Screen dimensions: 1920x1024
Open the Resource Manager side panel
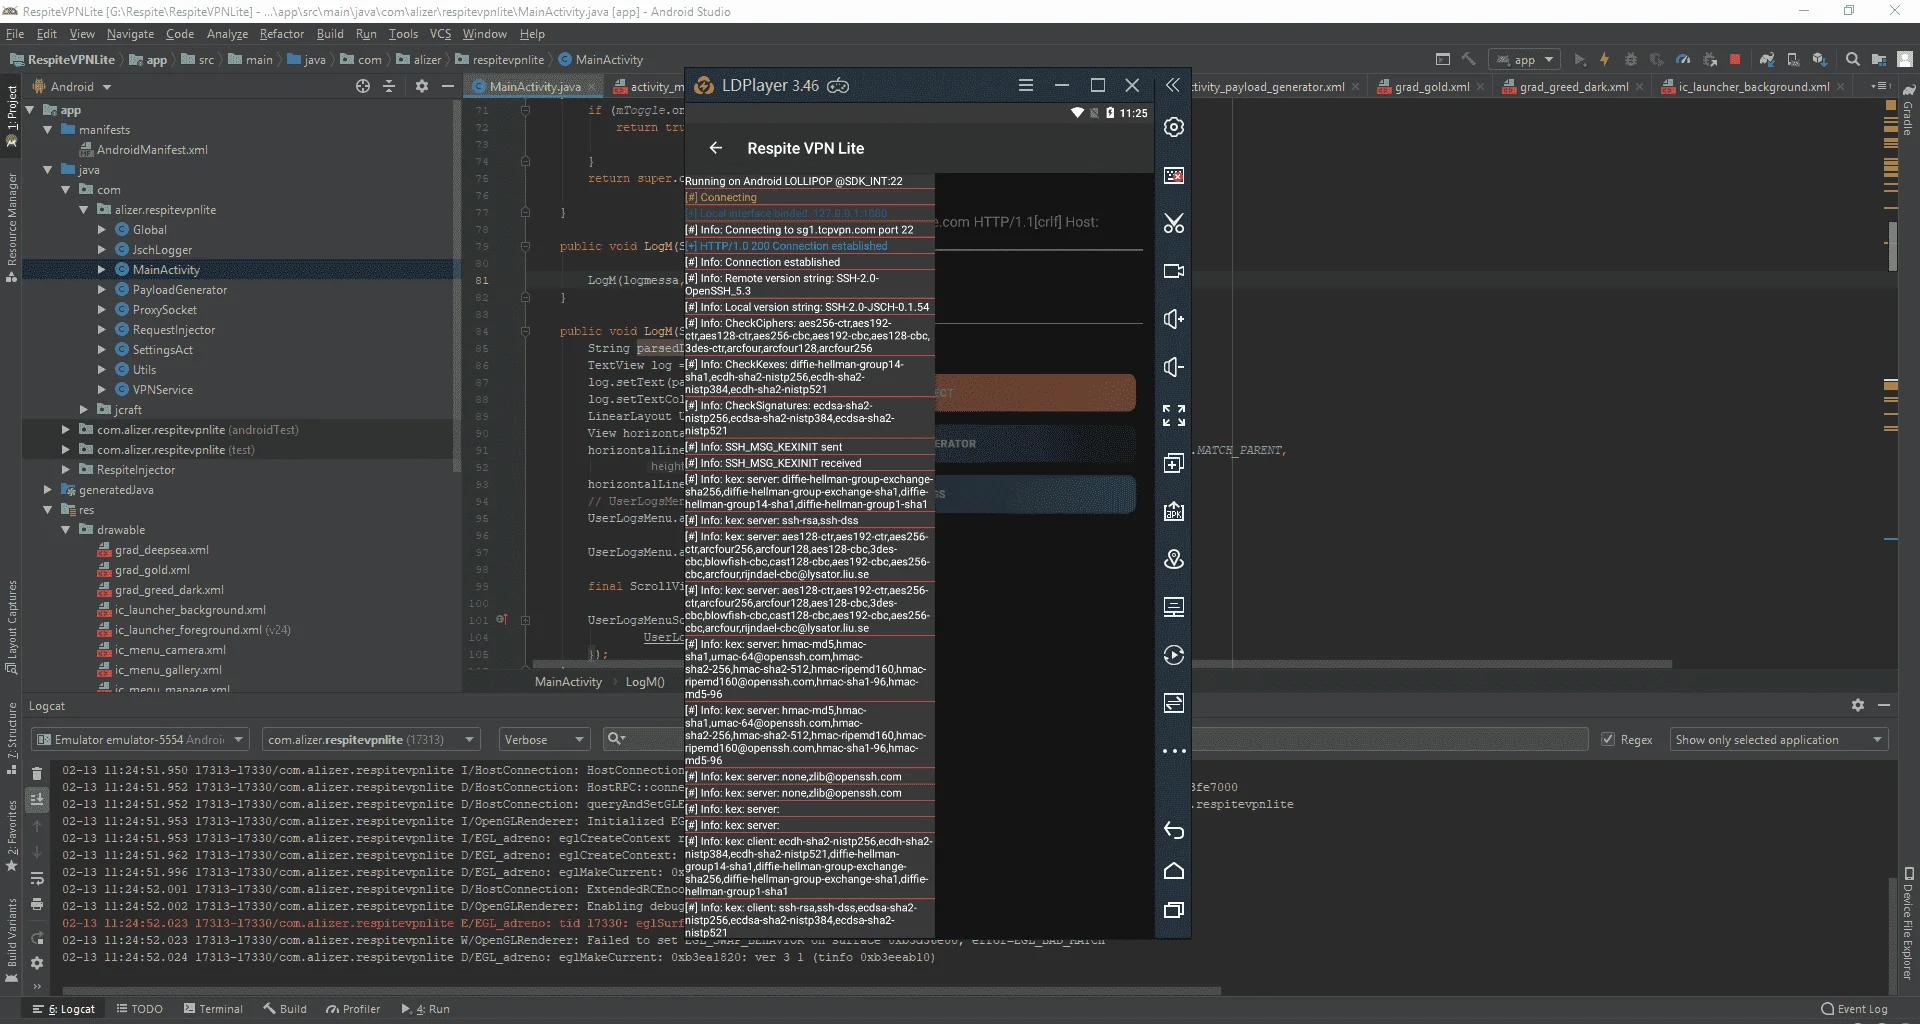[12, 226]
